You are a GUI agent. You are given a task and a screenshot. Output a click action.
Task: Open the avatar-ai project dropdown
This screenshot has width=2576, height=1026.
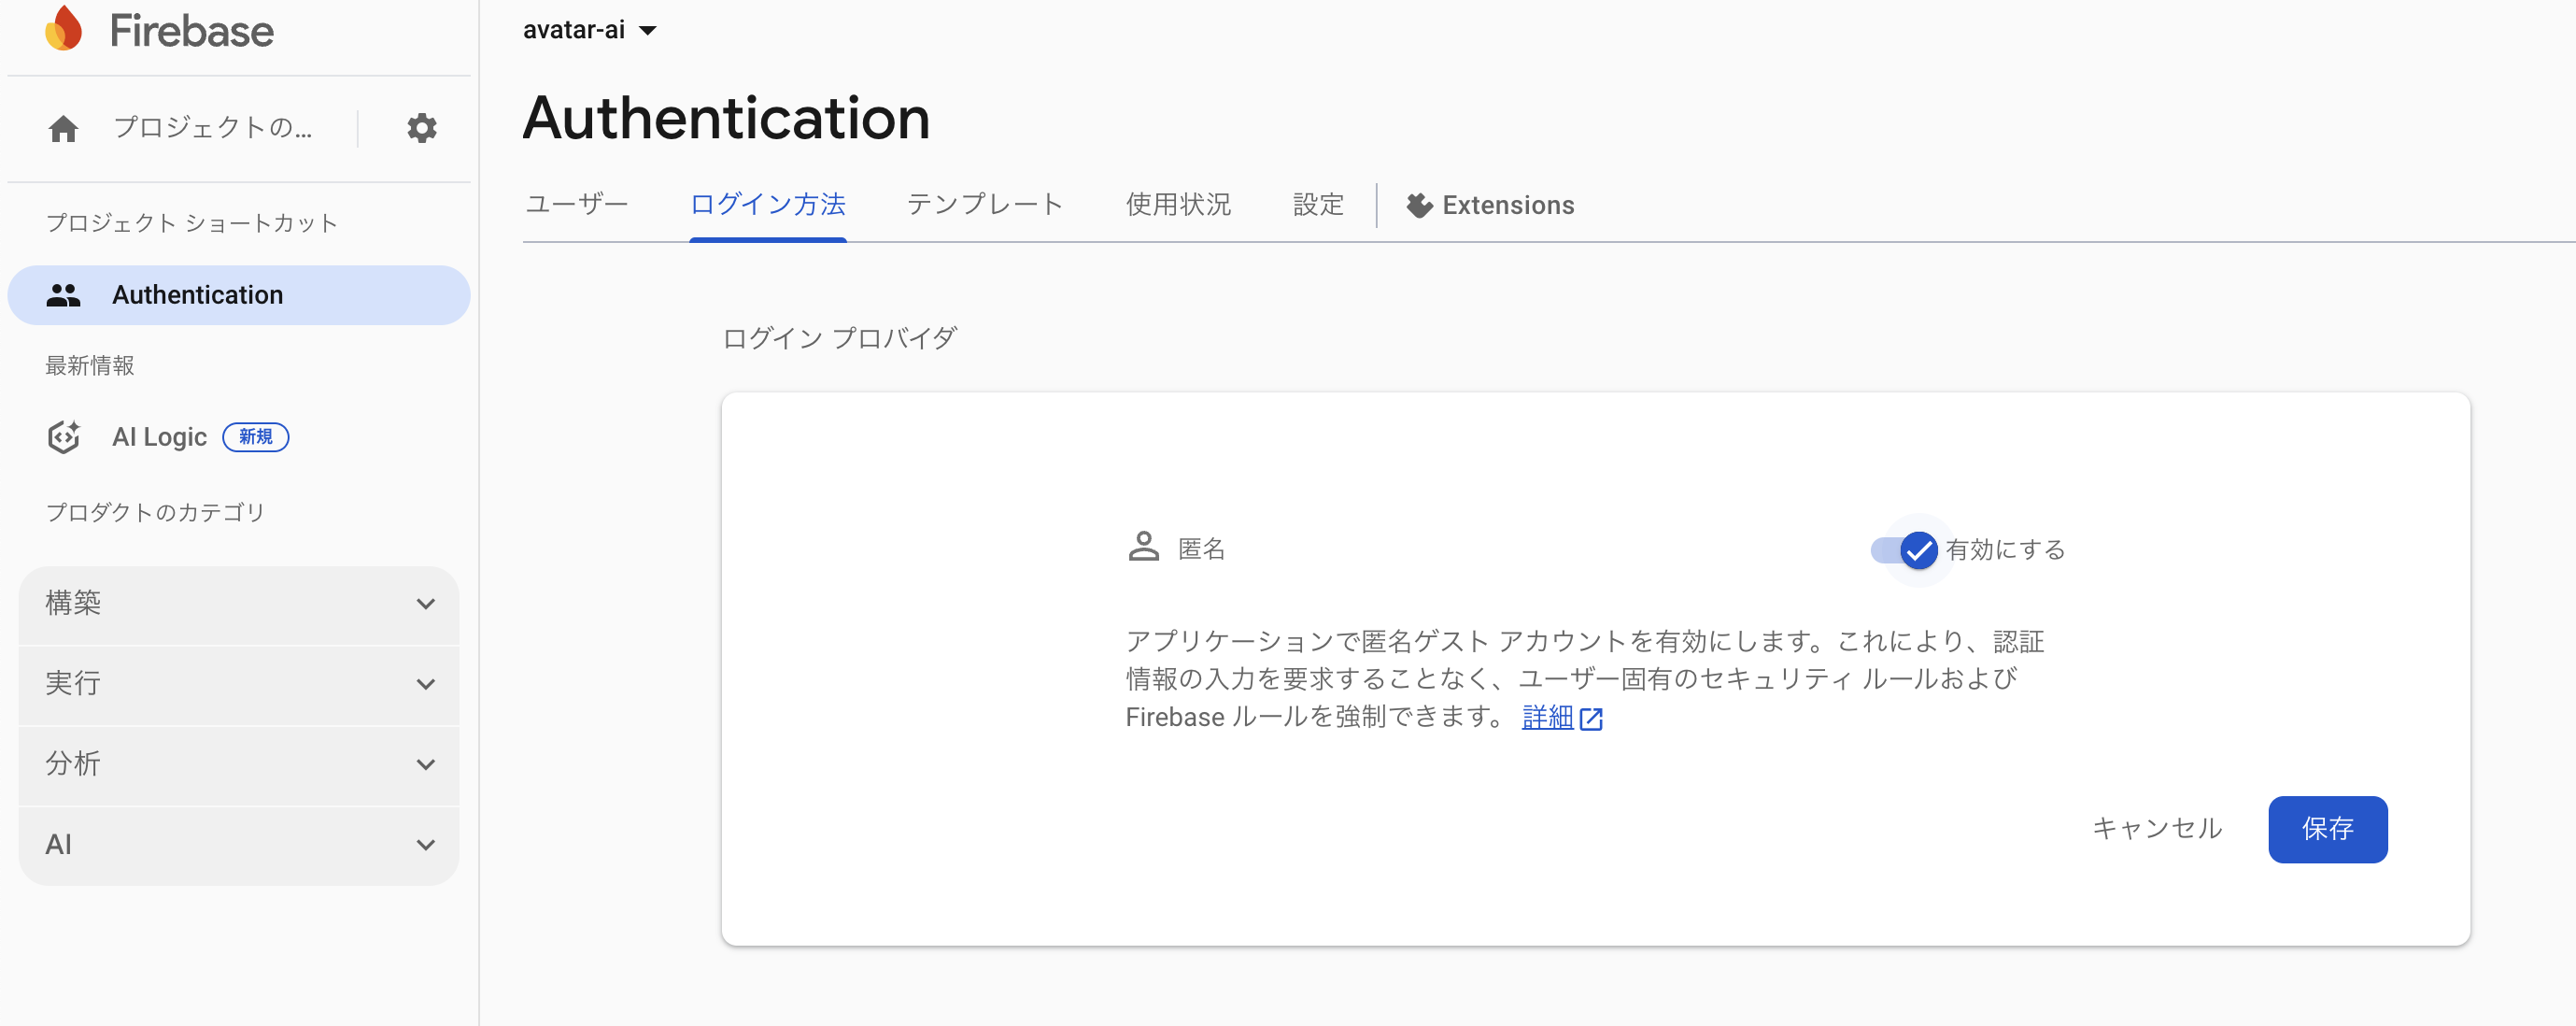click(x=590, y=30)
